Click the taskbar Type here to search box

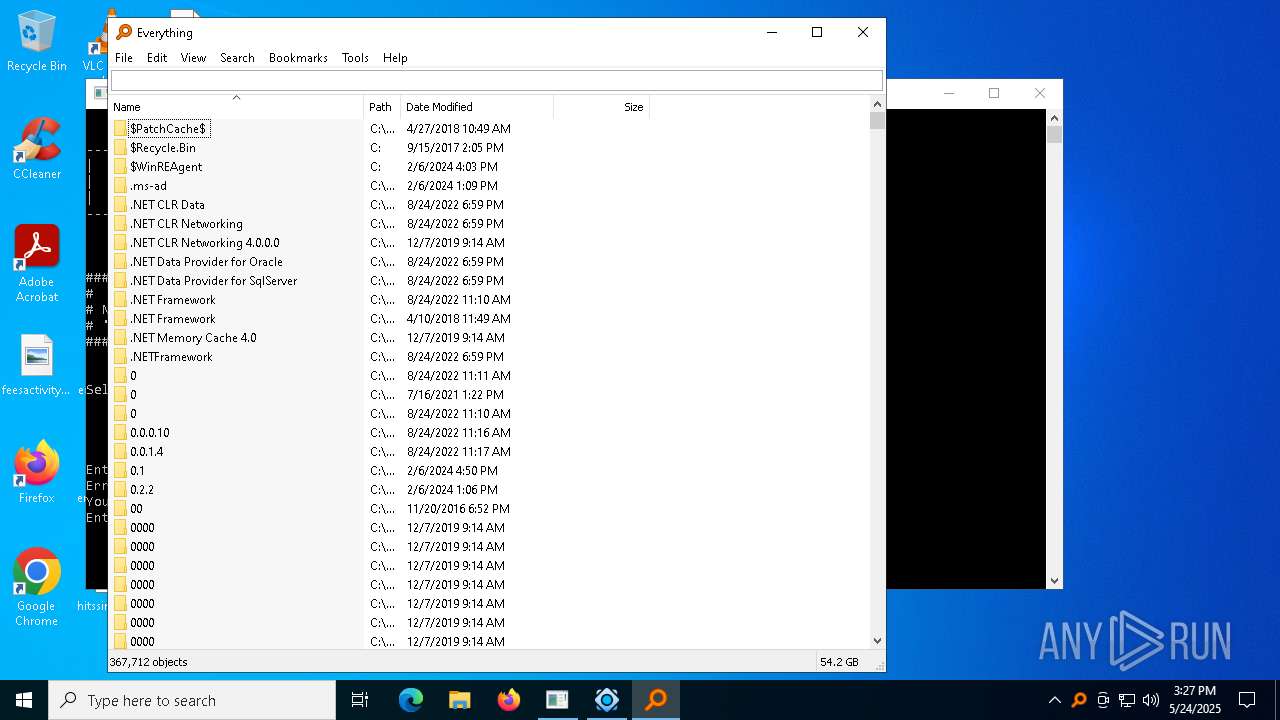pyautogui.click(x=192, y=700)
